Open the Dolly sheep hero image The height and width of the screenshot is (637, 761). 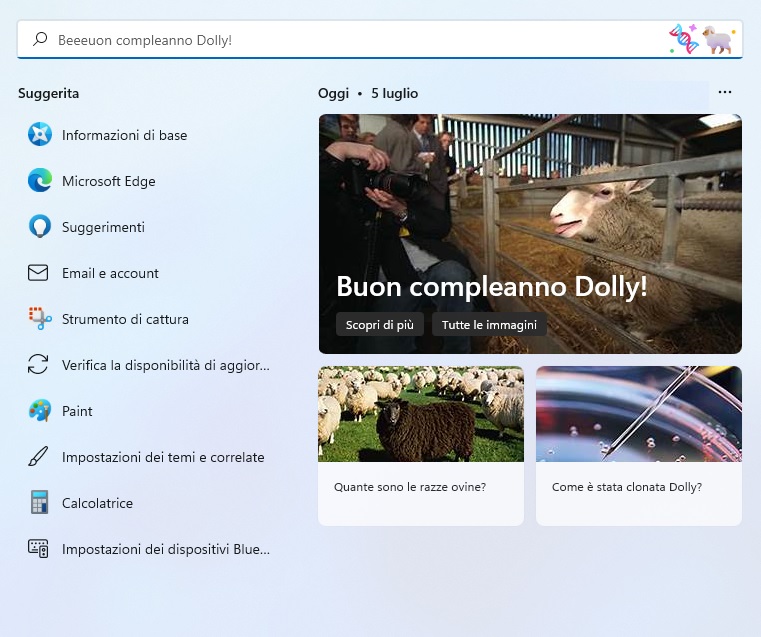click(x=530, y=233)
